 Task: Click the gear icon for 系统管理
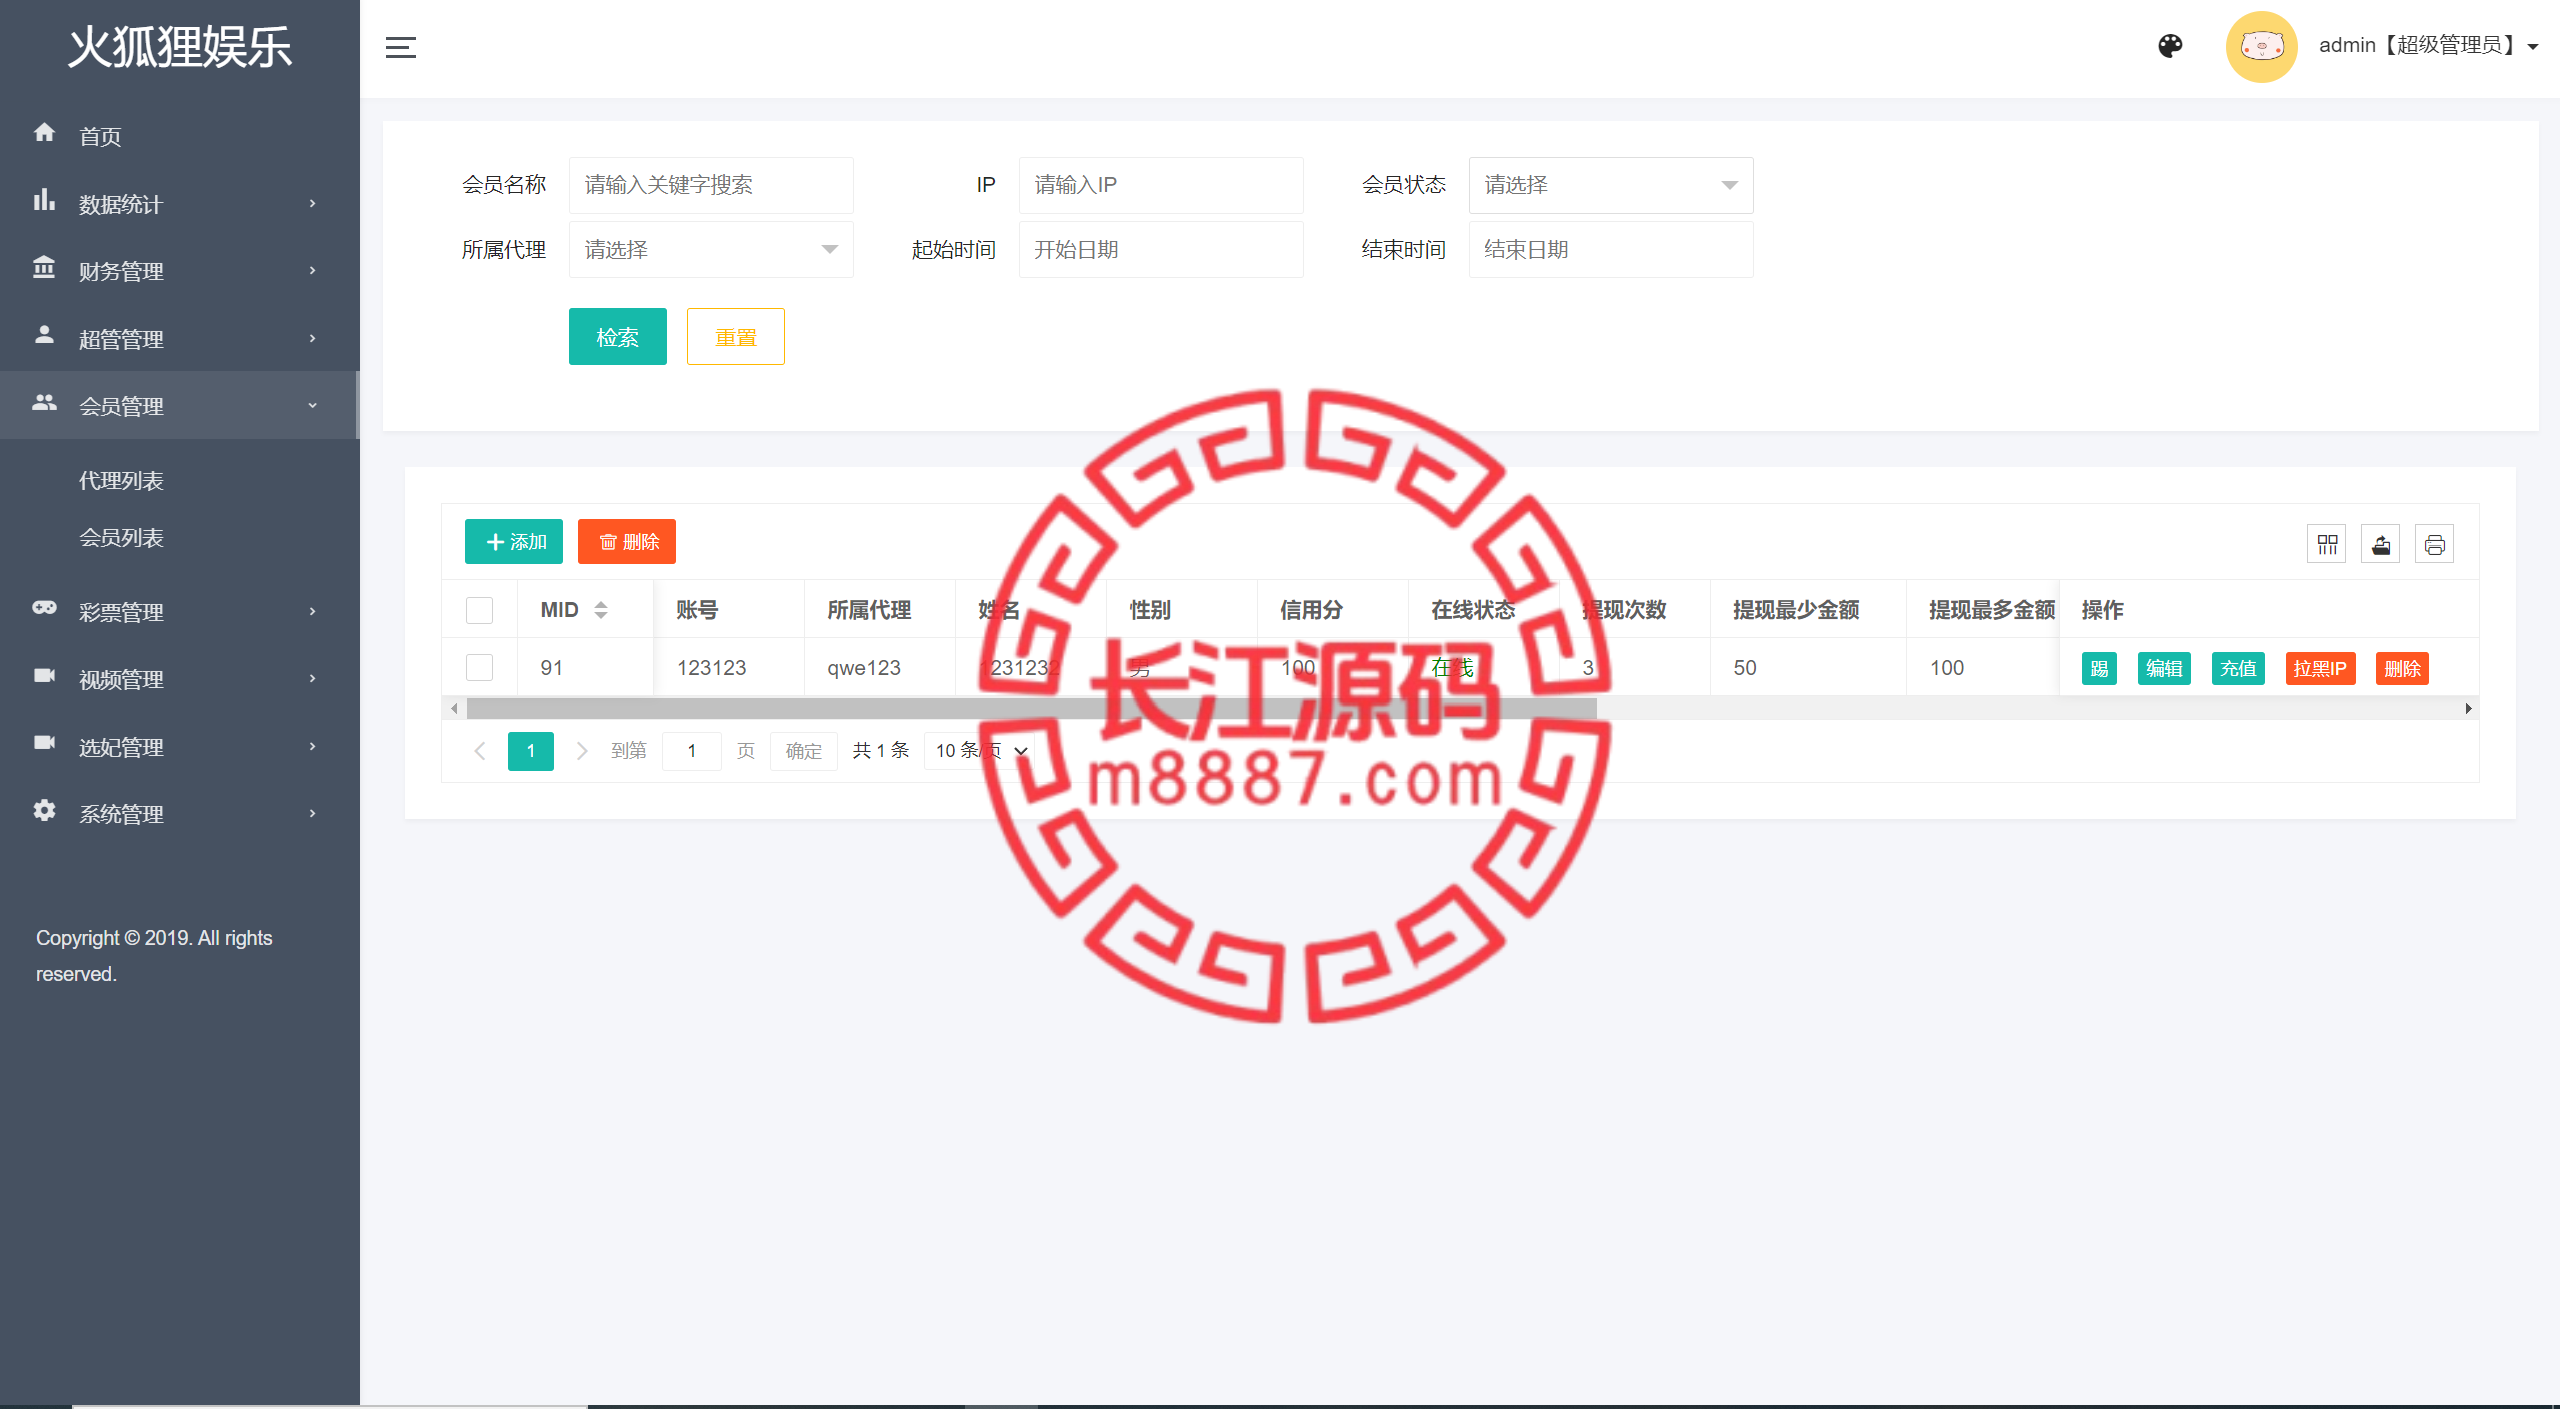[44, 810]
